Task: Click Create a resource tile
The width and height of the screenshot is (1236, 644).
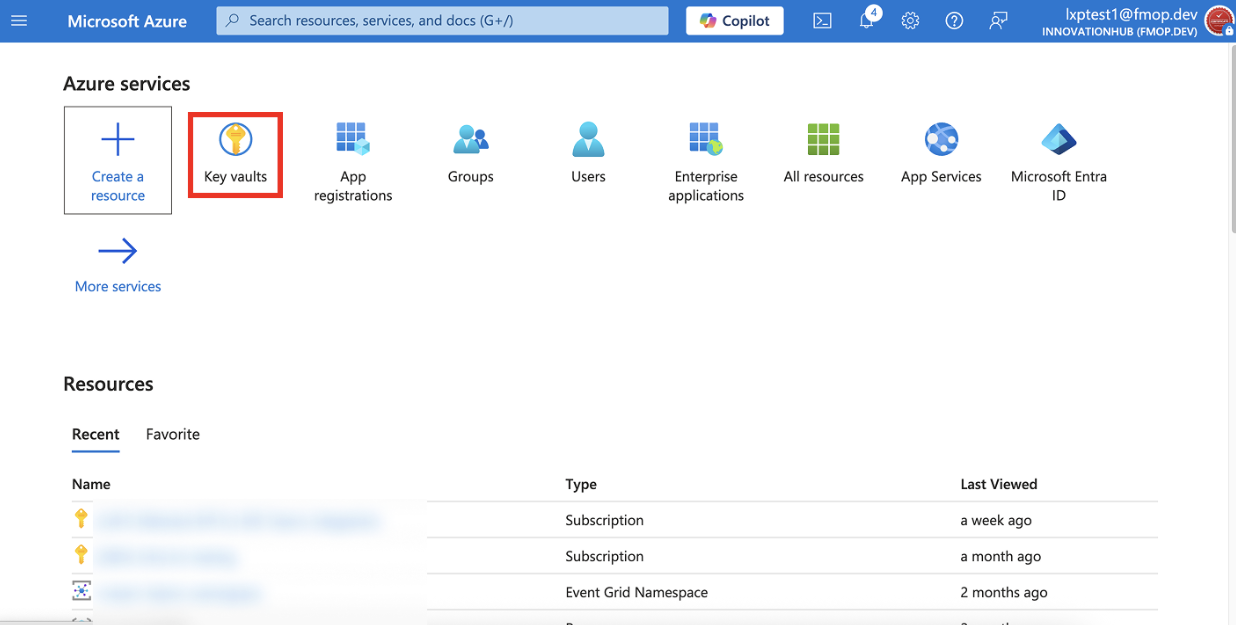Action: point(118,160)
